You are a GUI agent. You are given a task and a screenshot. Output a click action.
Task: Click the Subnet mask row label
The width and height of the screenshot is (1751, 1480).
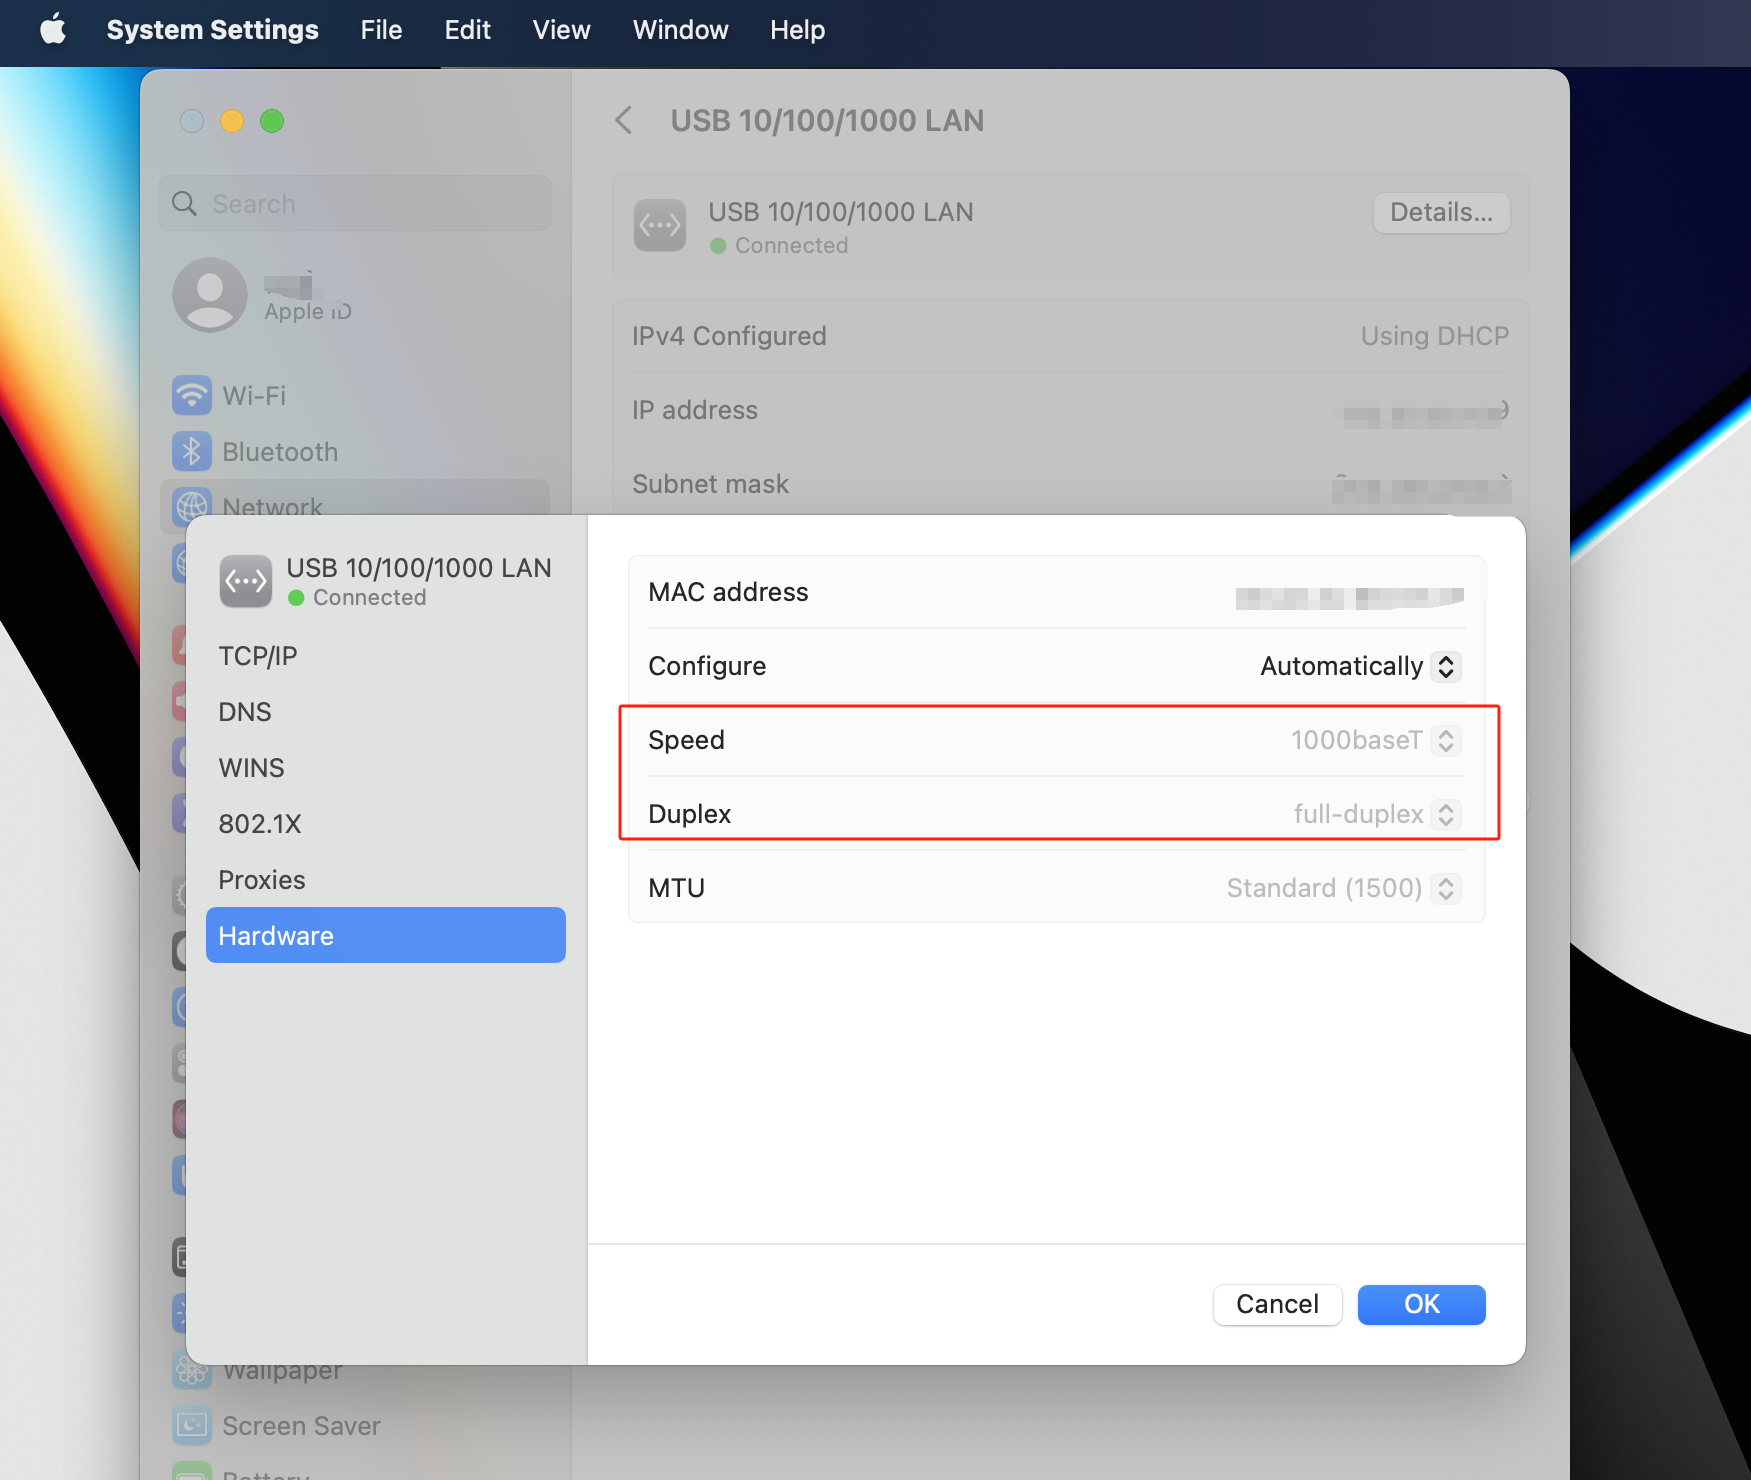click(711, 484)
